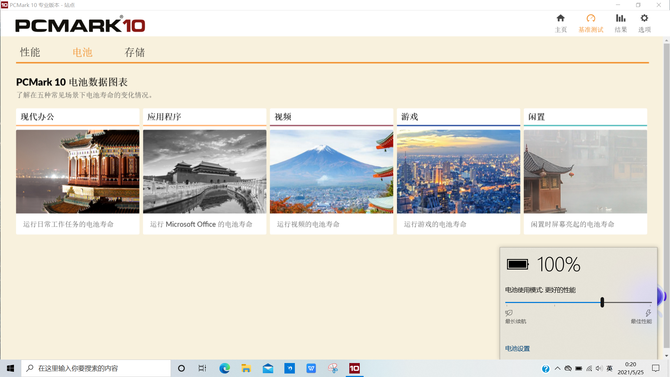This screenshot has height=377, width=670.
Task: Launch Microsoft Edge from the taskbar
Action: 224,368
